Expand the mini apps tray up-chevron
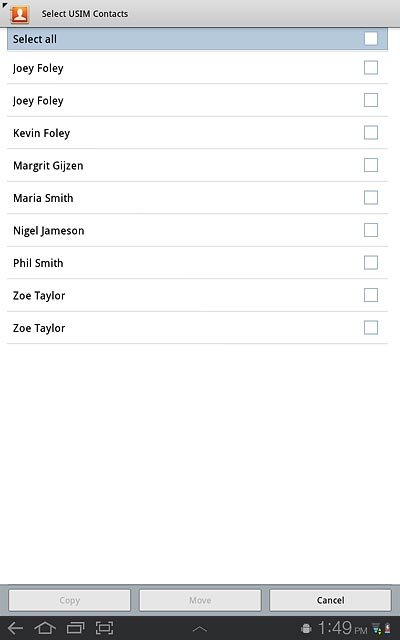This screenshot has height=640, width=400. (200, 629)
